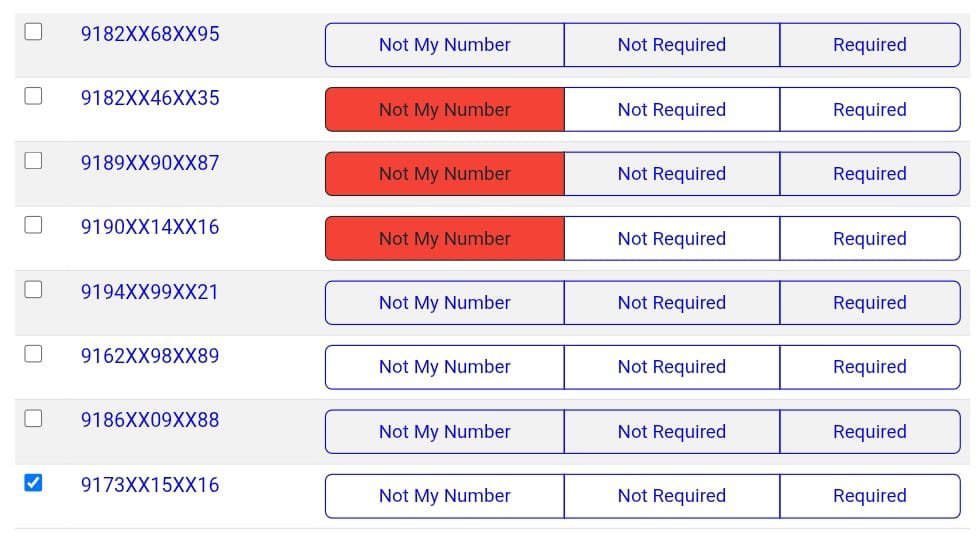Tick the checkbox for 9182XX68XX95
The image size is (980, 544).
(x=33, y=32)
